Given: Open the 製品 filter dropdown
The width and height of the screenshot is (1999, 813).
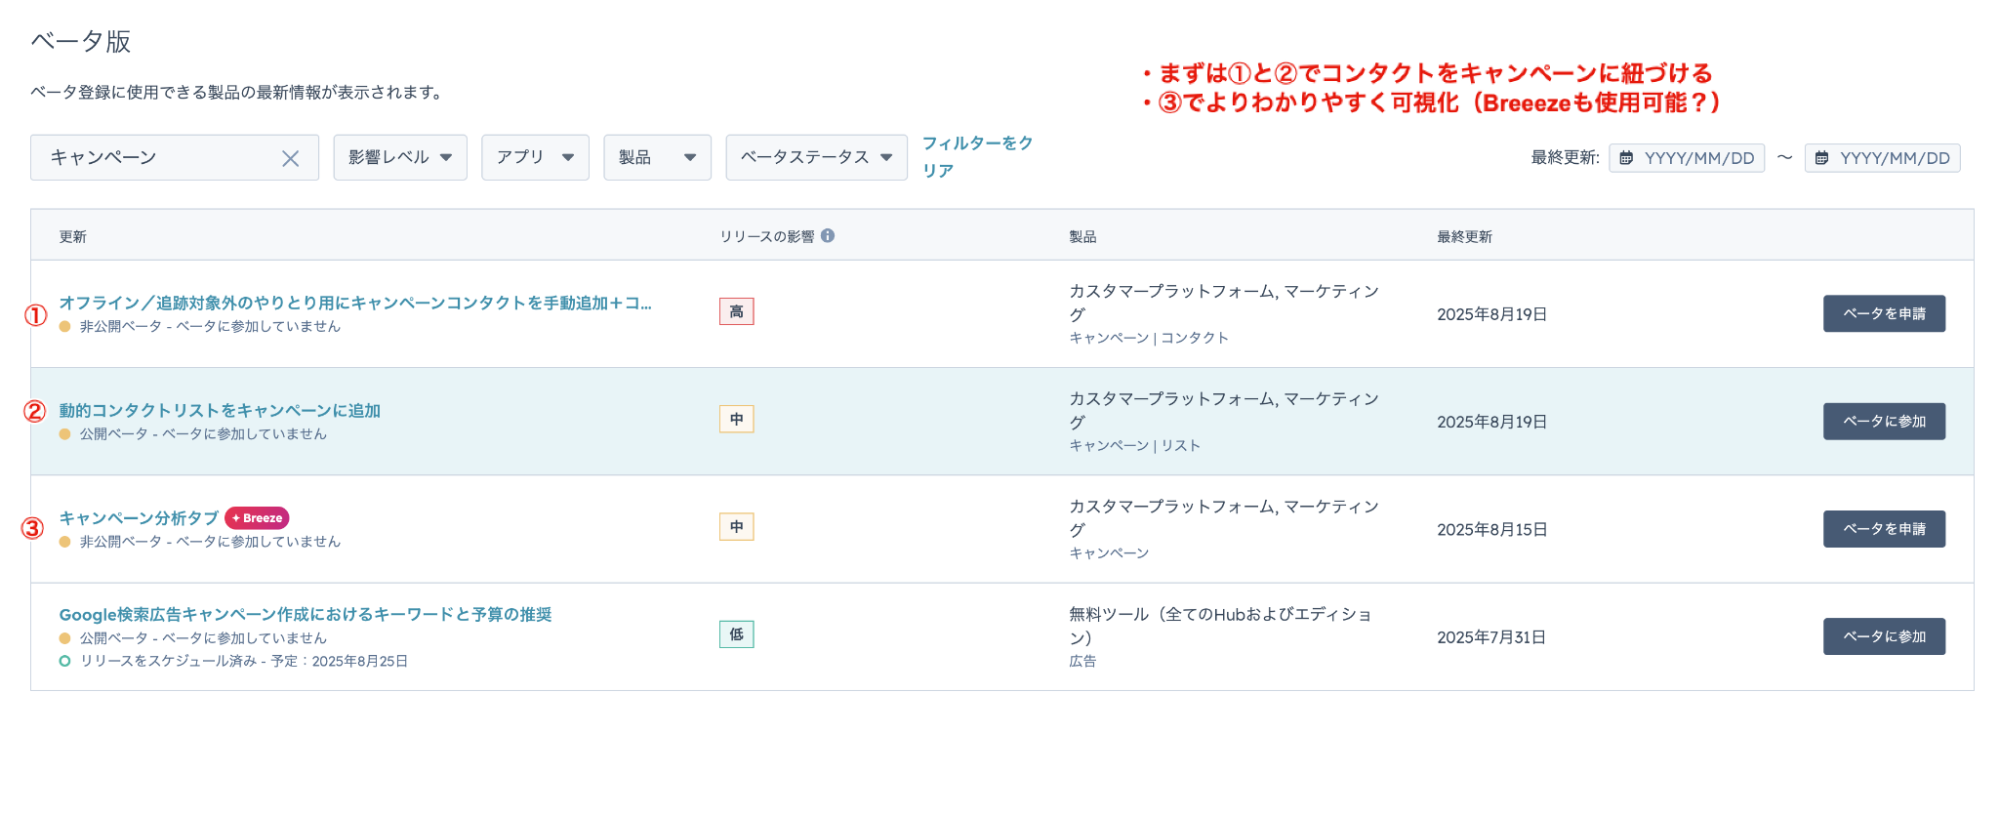Looking at the screenshot, I should pos(657,157).
